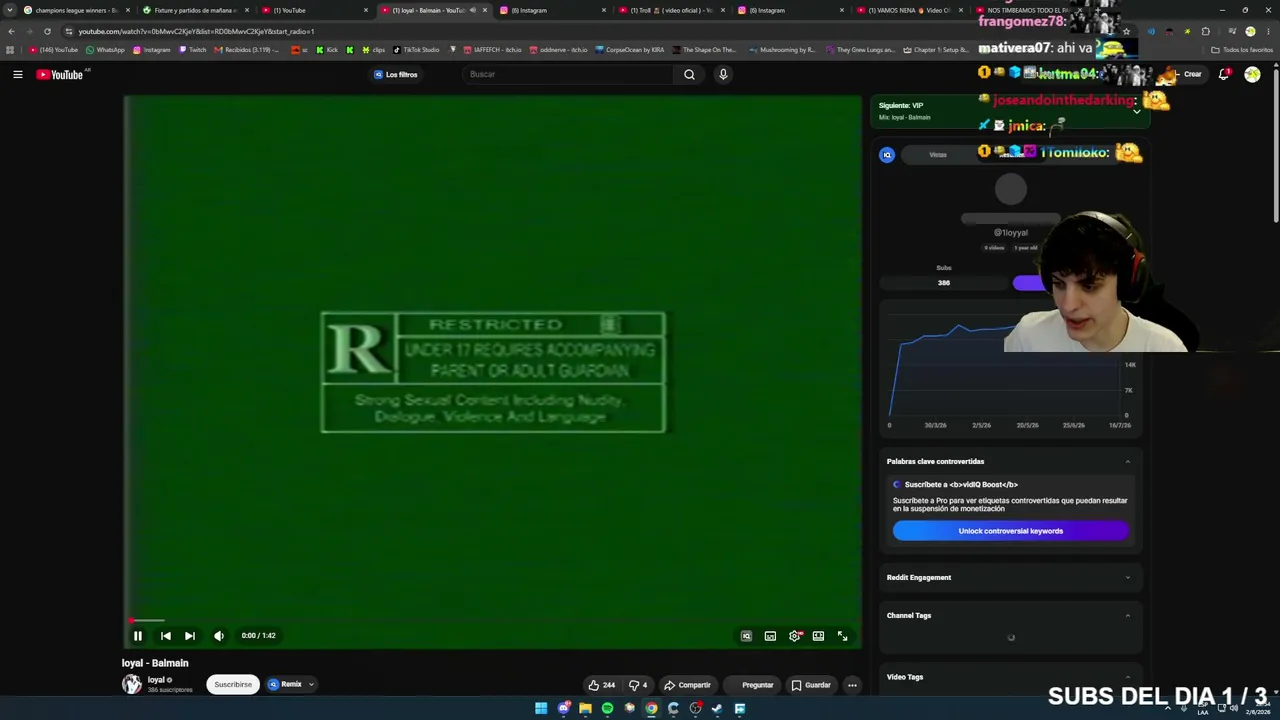Enter fullscreen mode
This screenshot has height=720, width=1280.
click(843, 636)
